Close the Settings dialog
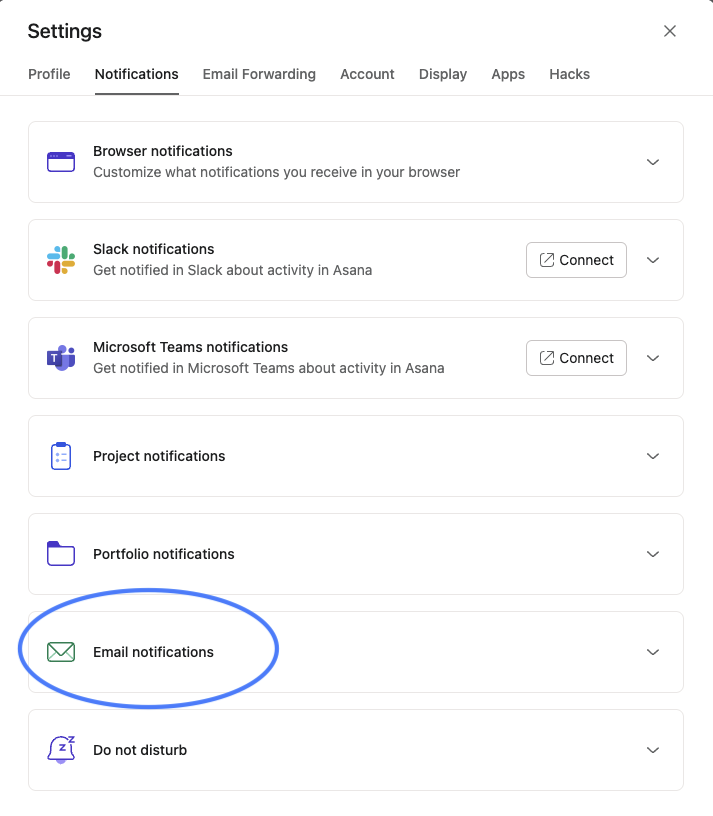Image resolution: width=713 pixels, height=816 pixels. tap(670, 31)
